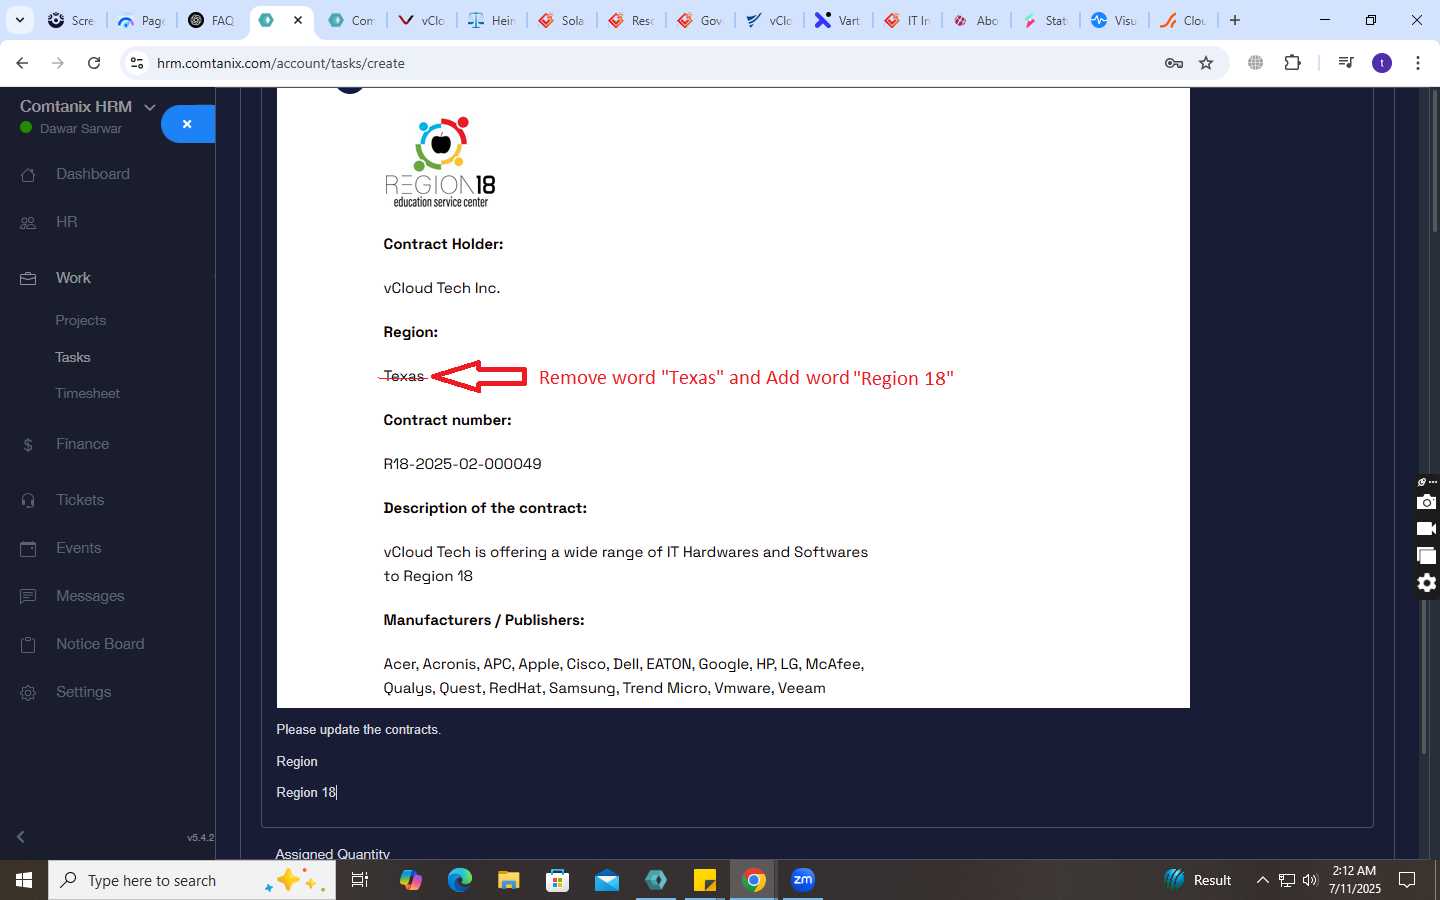Expand the Comtanix HRM account dropdown
This screenshot has height=900, width=1440.
click(x=150, y=107)
